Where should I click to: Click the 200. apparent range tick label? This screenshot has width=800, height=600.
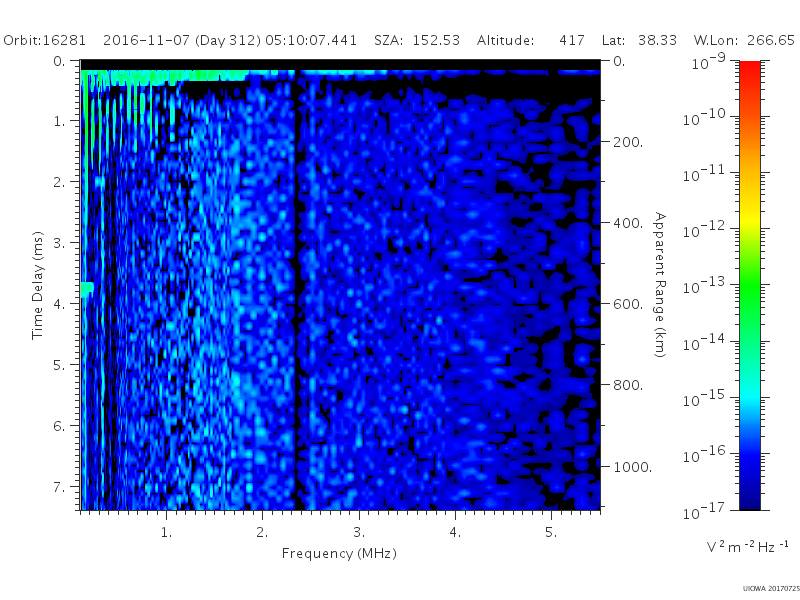(628, 142)
